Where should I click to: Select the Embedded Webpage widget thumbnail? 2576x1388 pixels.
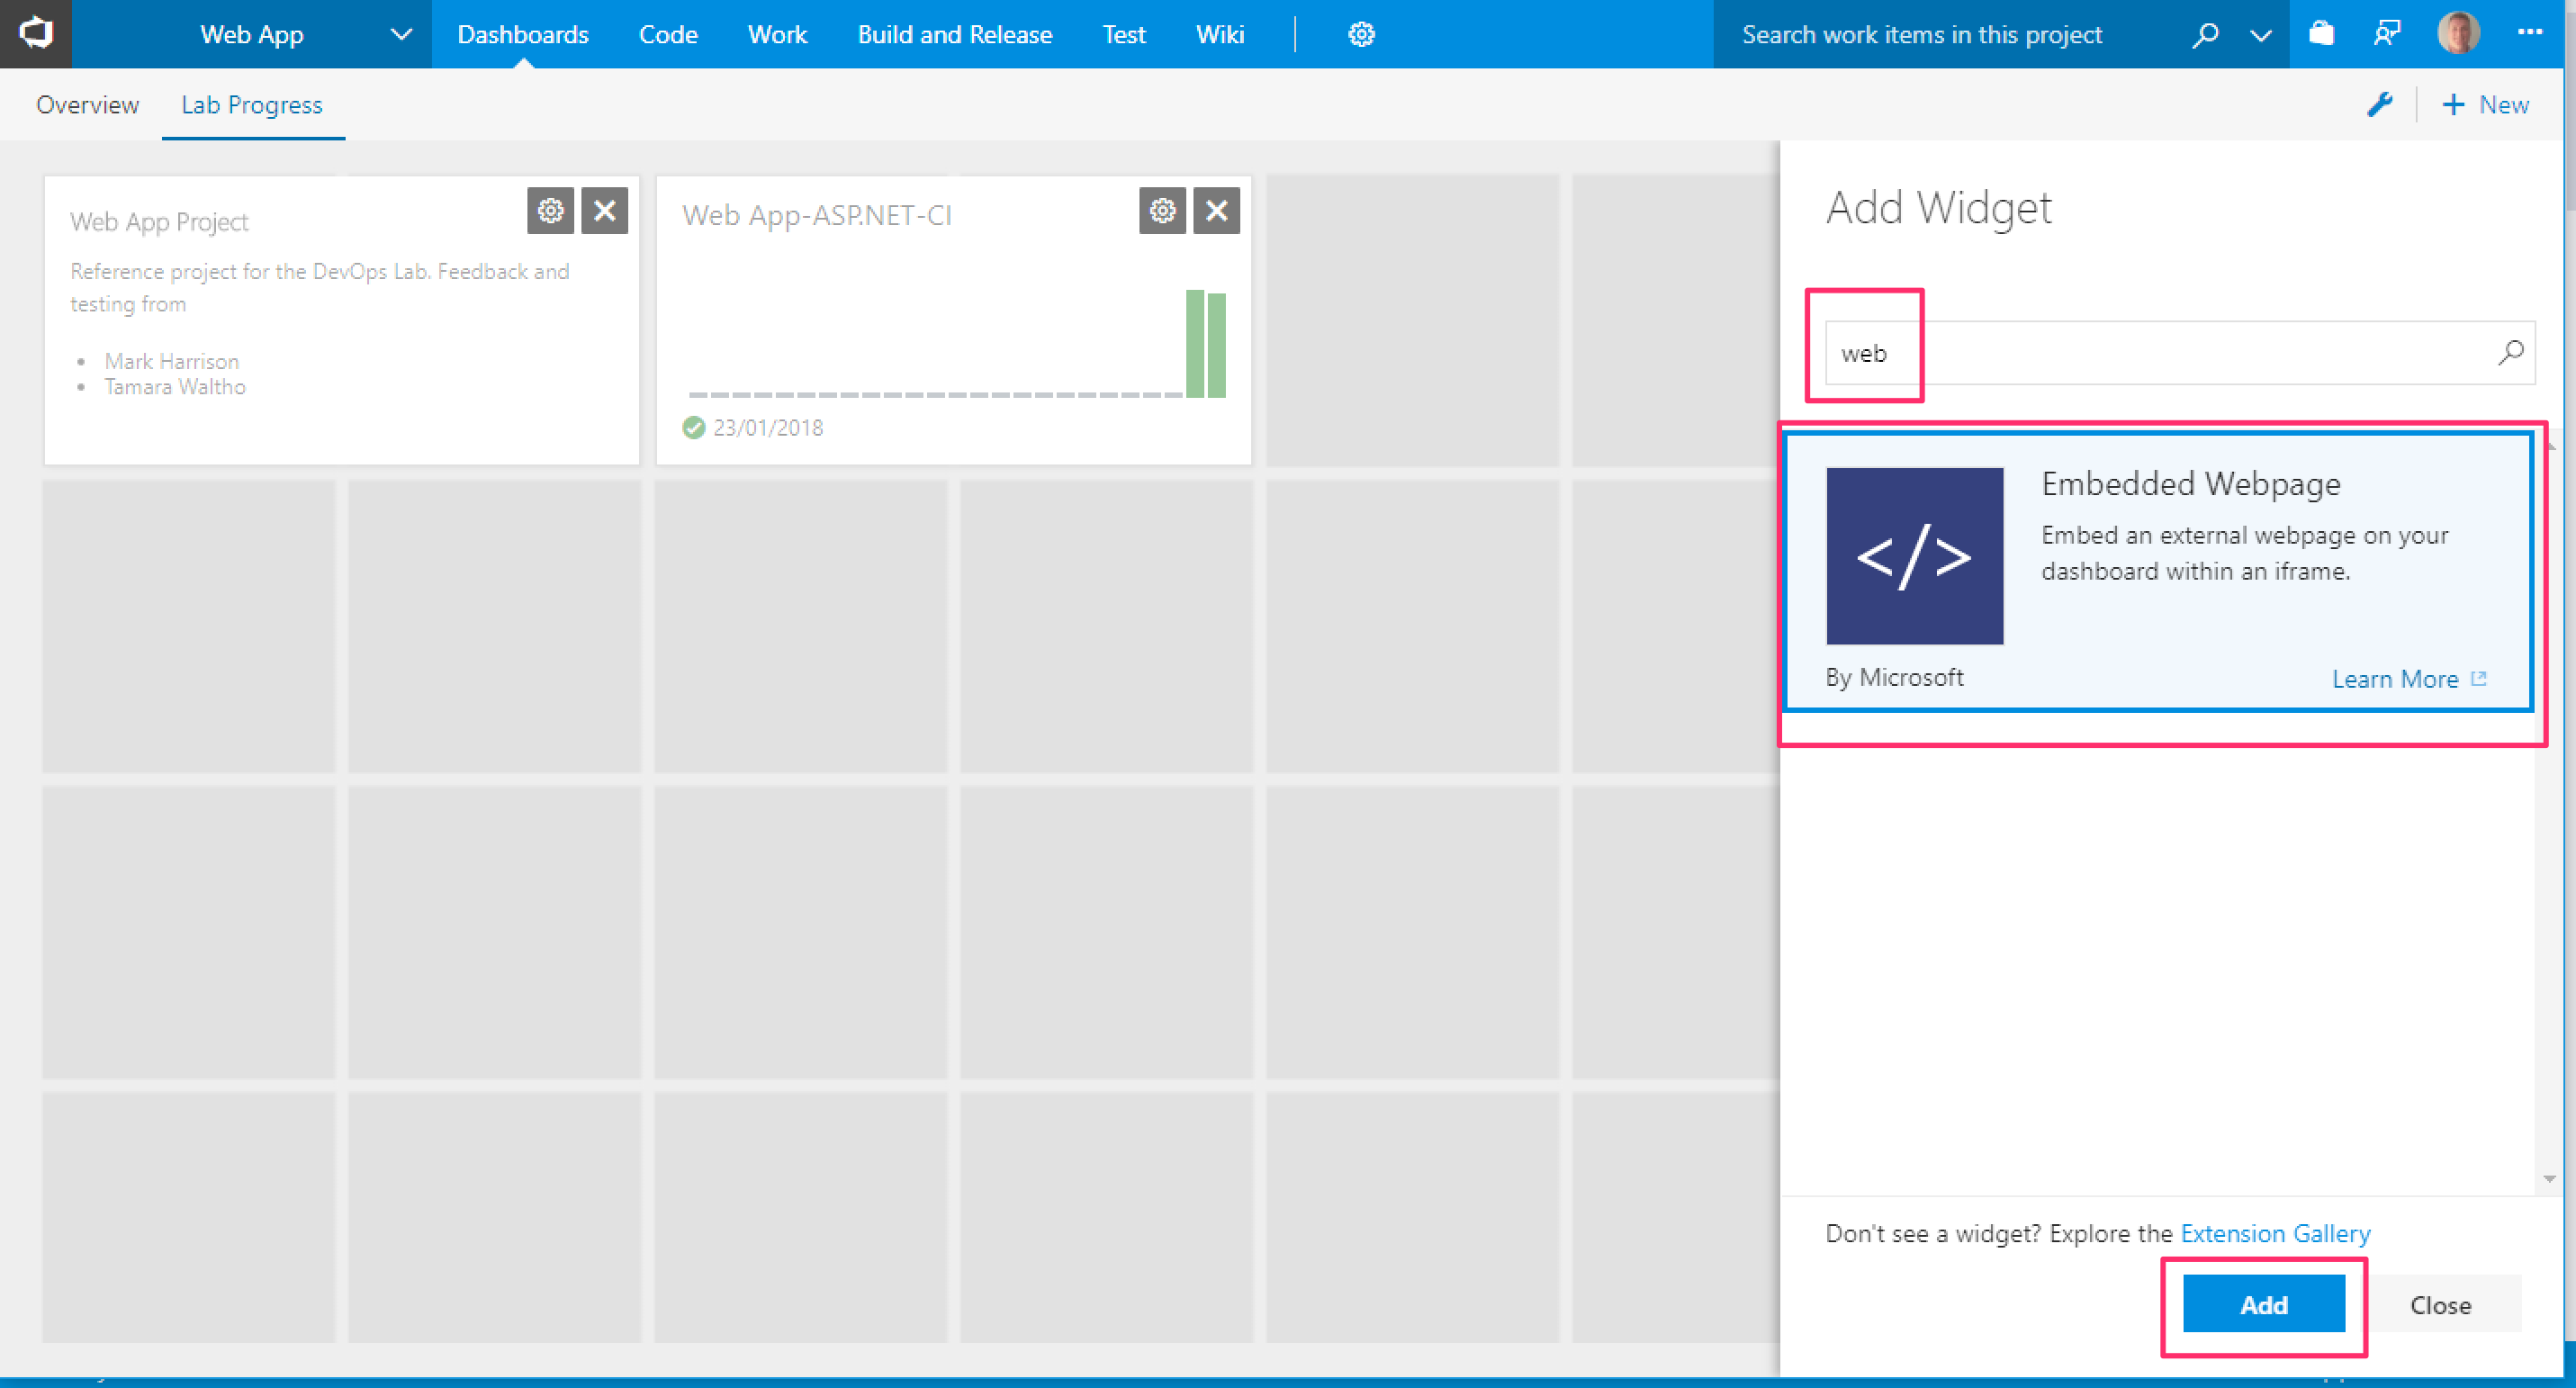[x=1914, y=556]
